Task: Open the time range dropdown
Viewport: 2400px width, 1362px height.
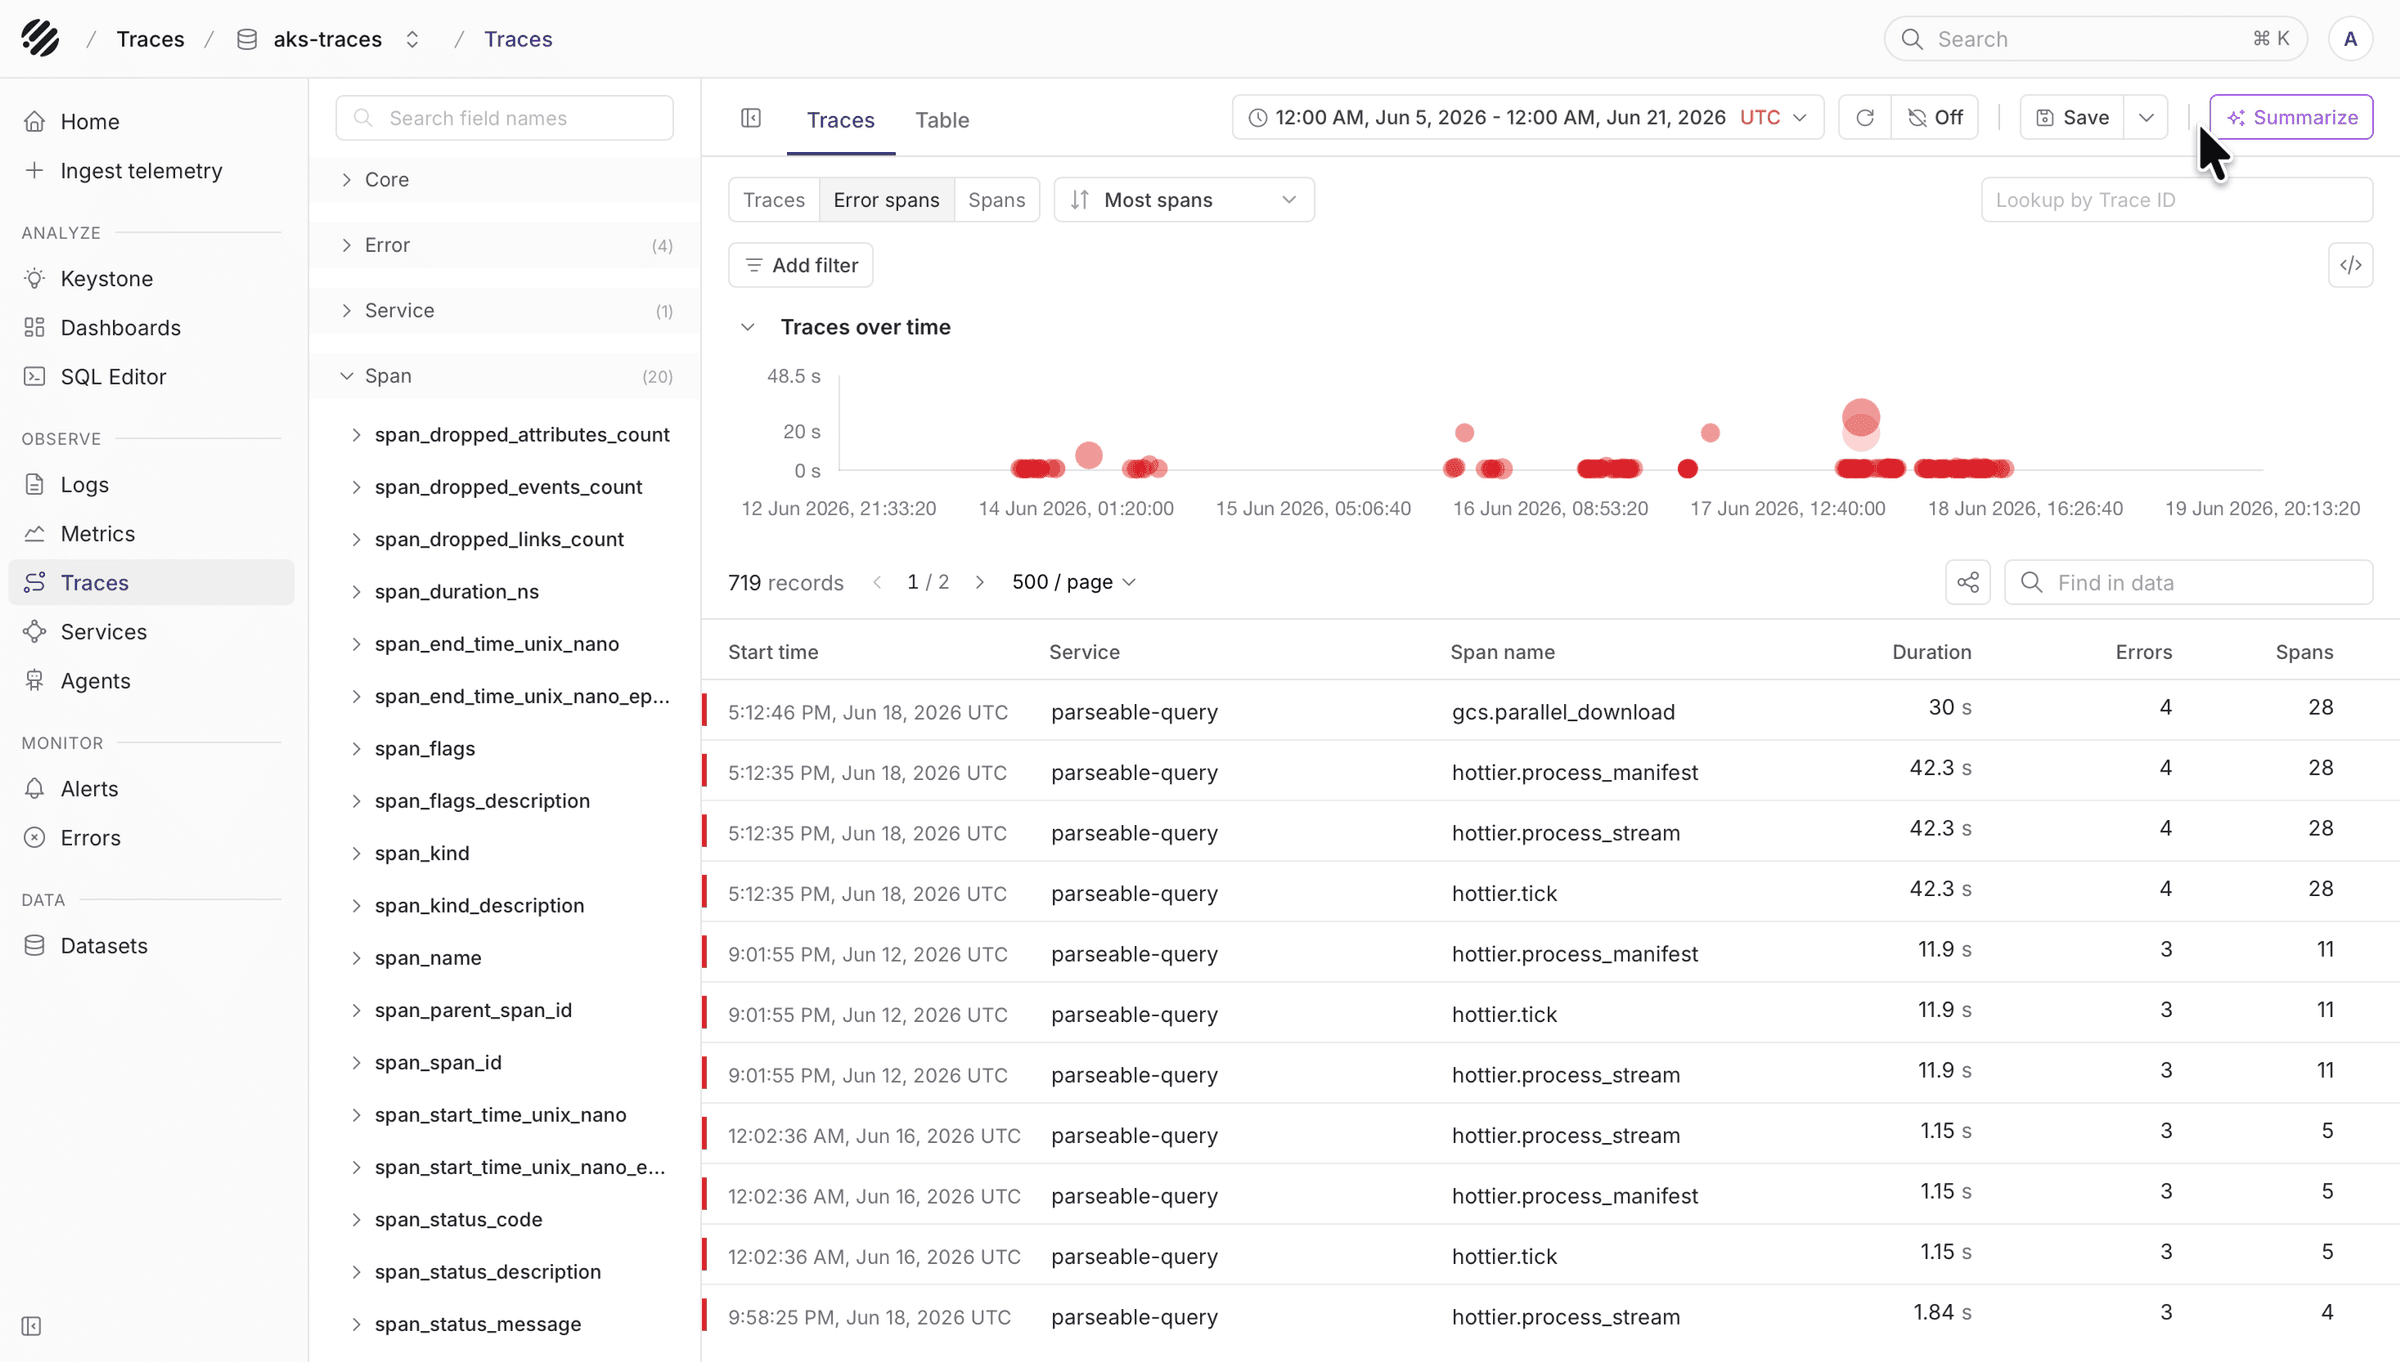Action: pos(1528,118)
